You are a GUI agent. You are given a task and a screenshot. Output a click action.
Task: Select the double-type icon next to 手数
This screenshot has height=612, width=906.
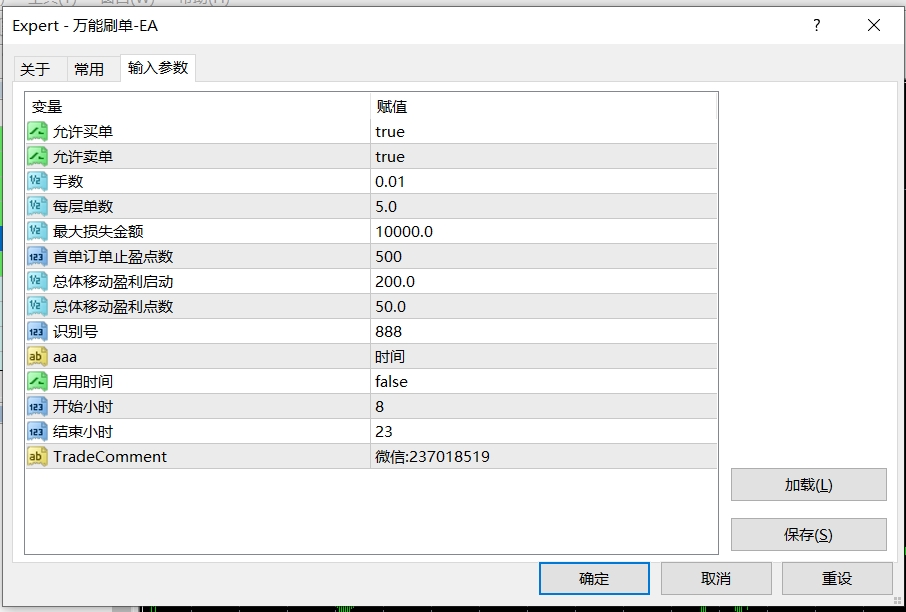pyautogui.click(x=37, y=181)
